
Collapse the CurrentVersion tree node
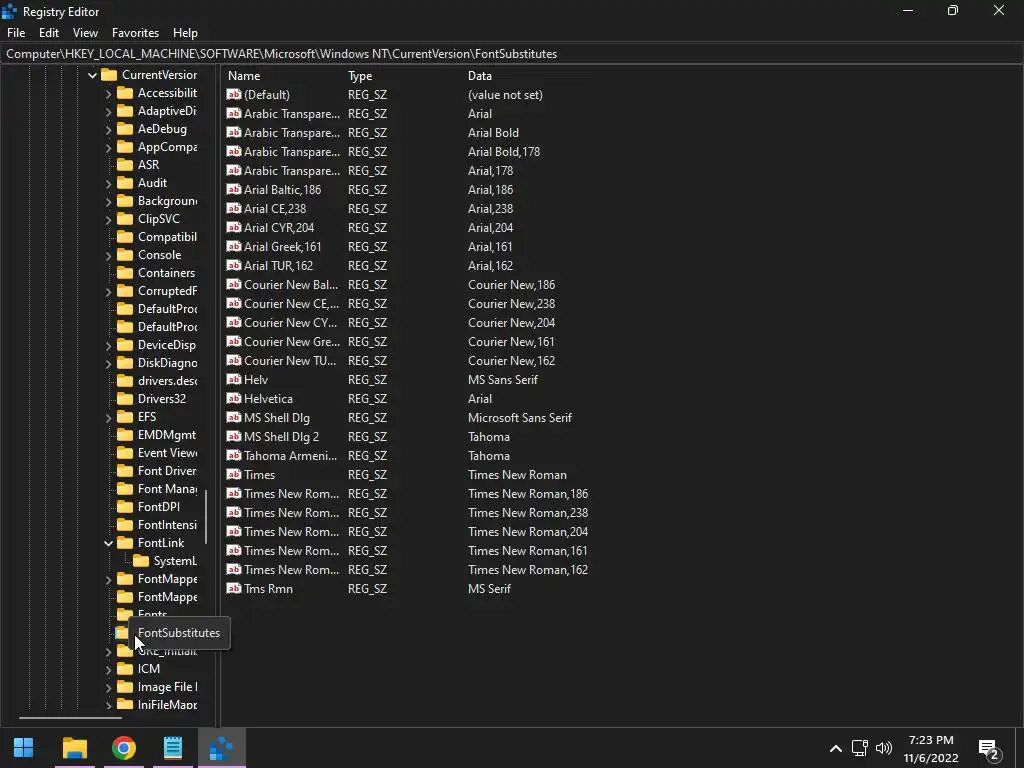(x=93, y=75)
